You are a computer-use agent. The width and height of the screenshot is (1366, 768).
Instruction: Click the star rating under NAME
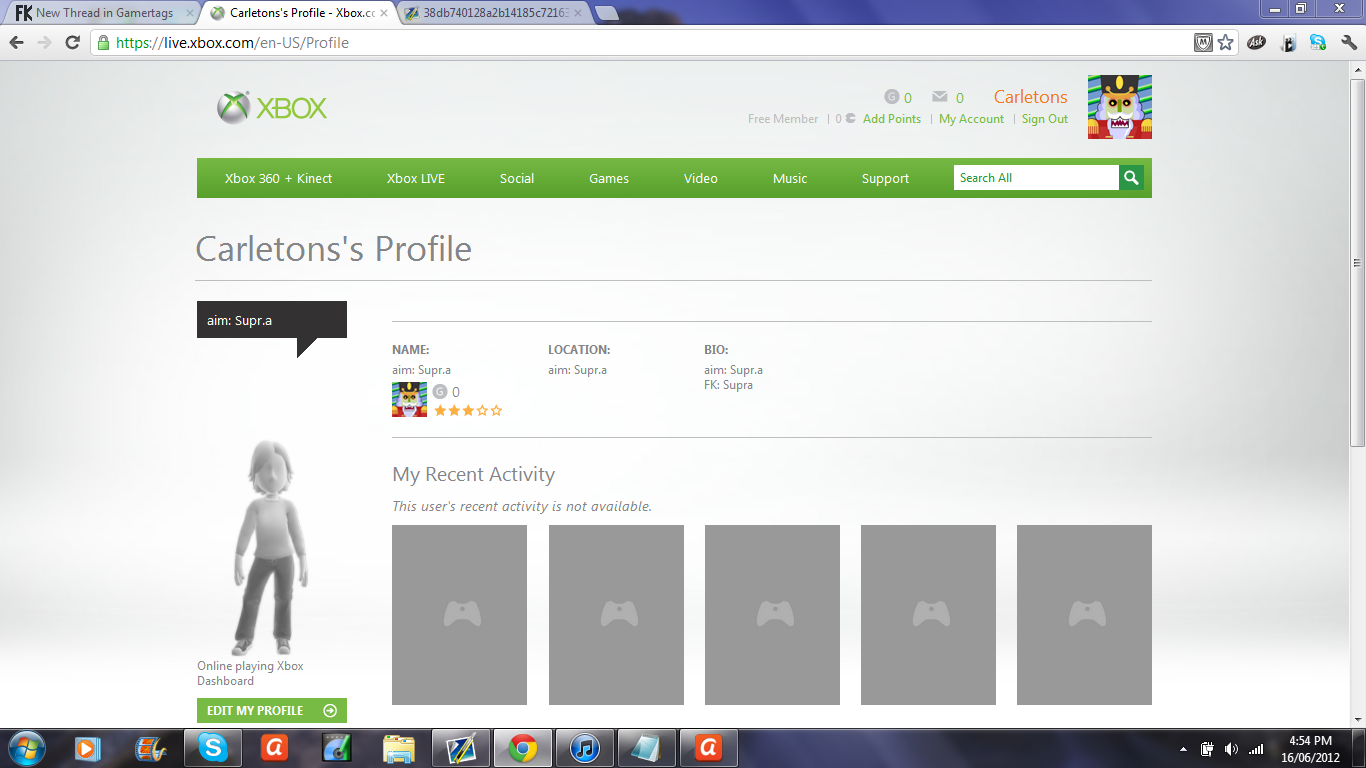click(468, 410)
